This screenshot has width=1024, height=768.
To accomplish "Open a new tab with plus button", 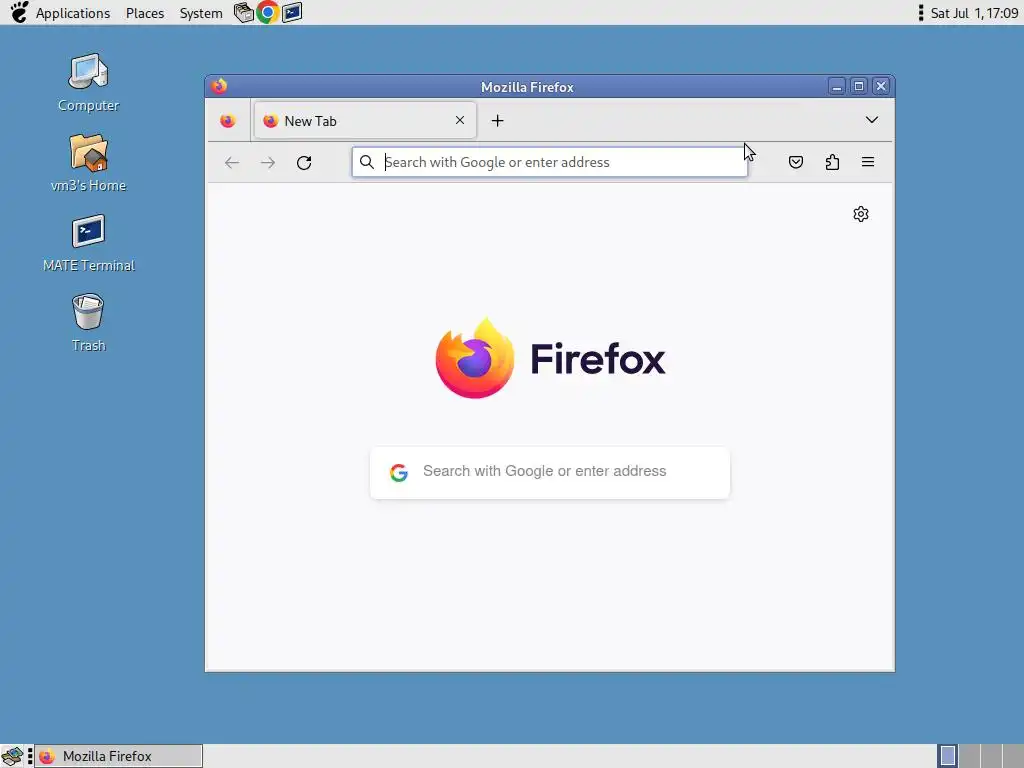I will point(497,120).
